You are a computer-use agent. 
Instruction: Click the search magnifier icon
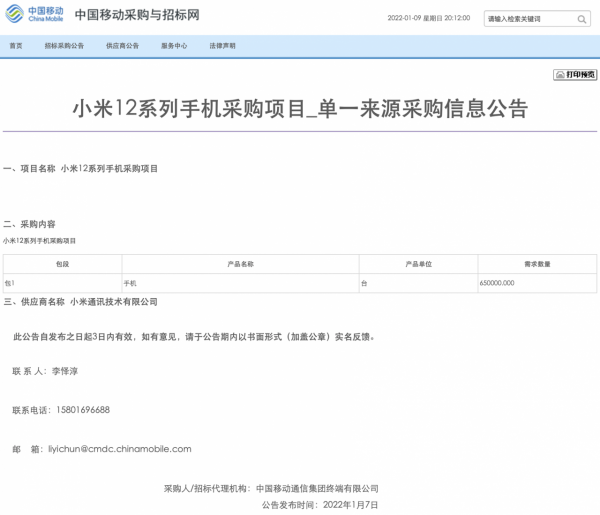click(582, 19)
